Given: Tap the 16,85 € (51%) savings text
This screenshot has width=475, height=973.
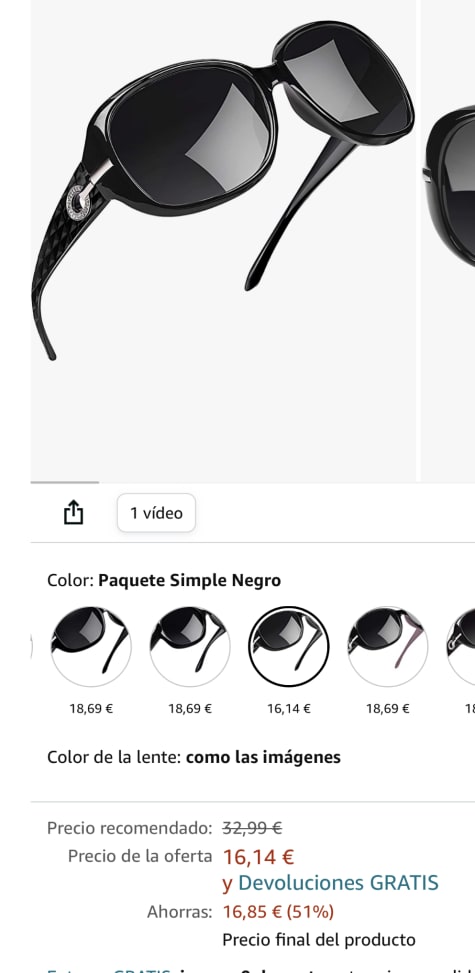Looking at the screenshot, I should 278,912.
